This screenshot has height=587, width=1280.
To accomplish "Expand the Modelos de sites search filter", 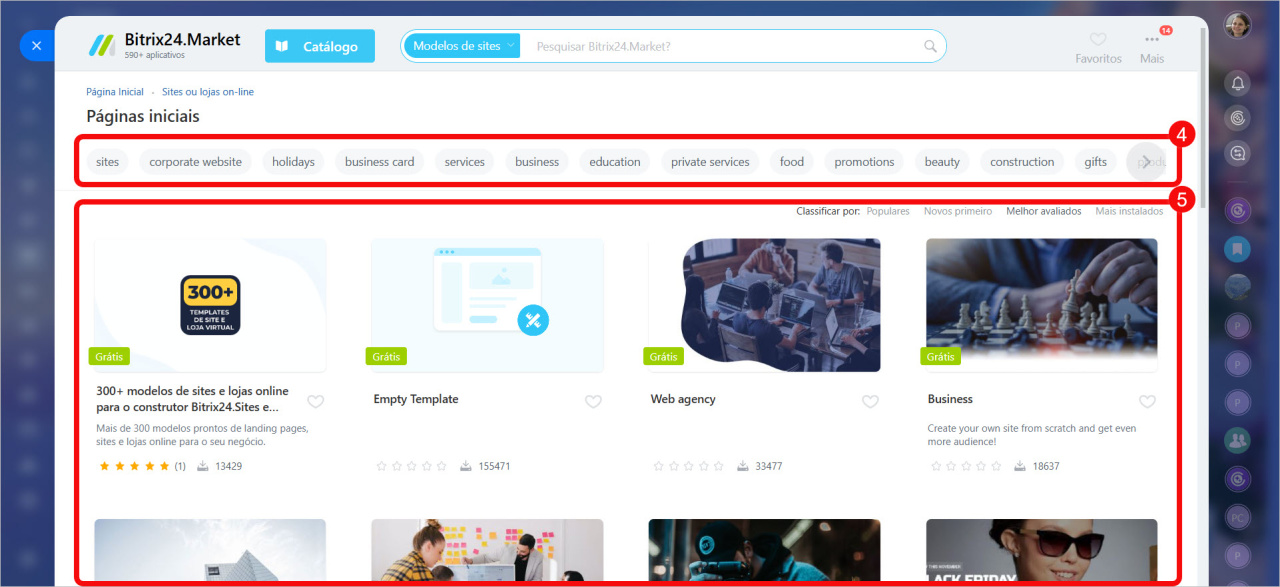I will tap(462, 46).
